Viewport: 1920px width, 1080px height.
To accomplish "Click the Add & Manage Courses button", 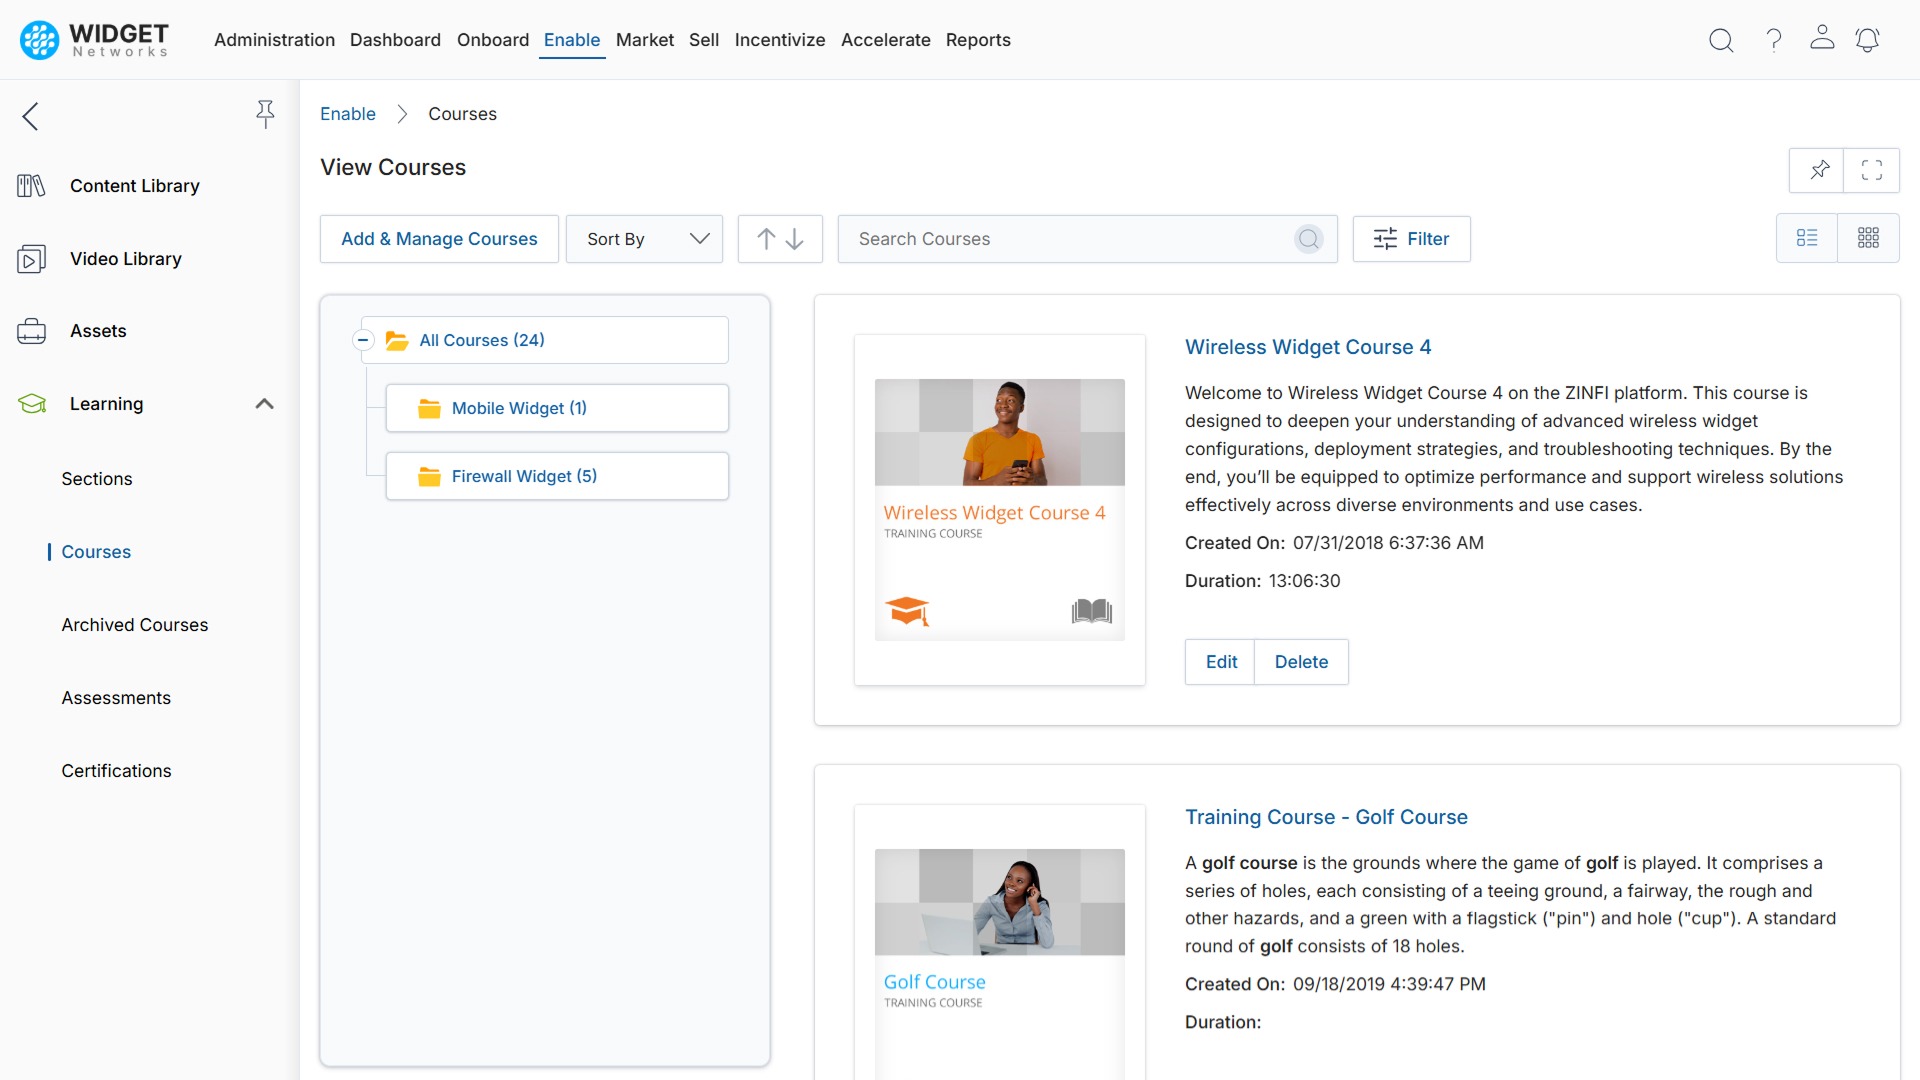I will [438, 239].
